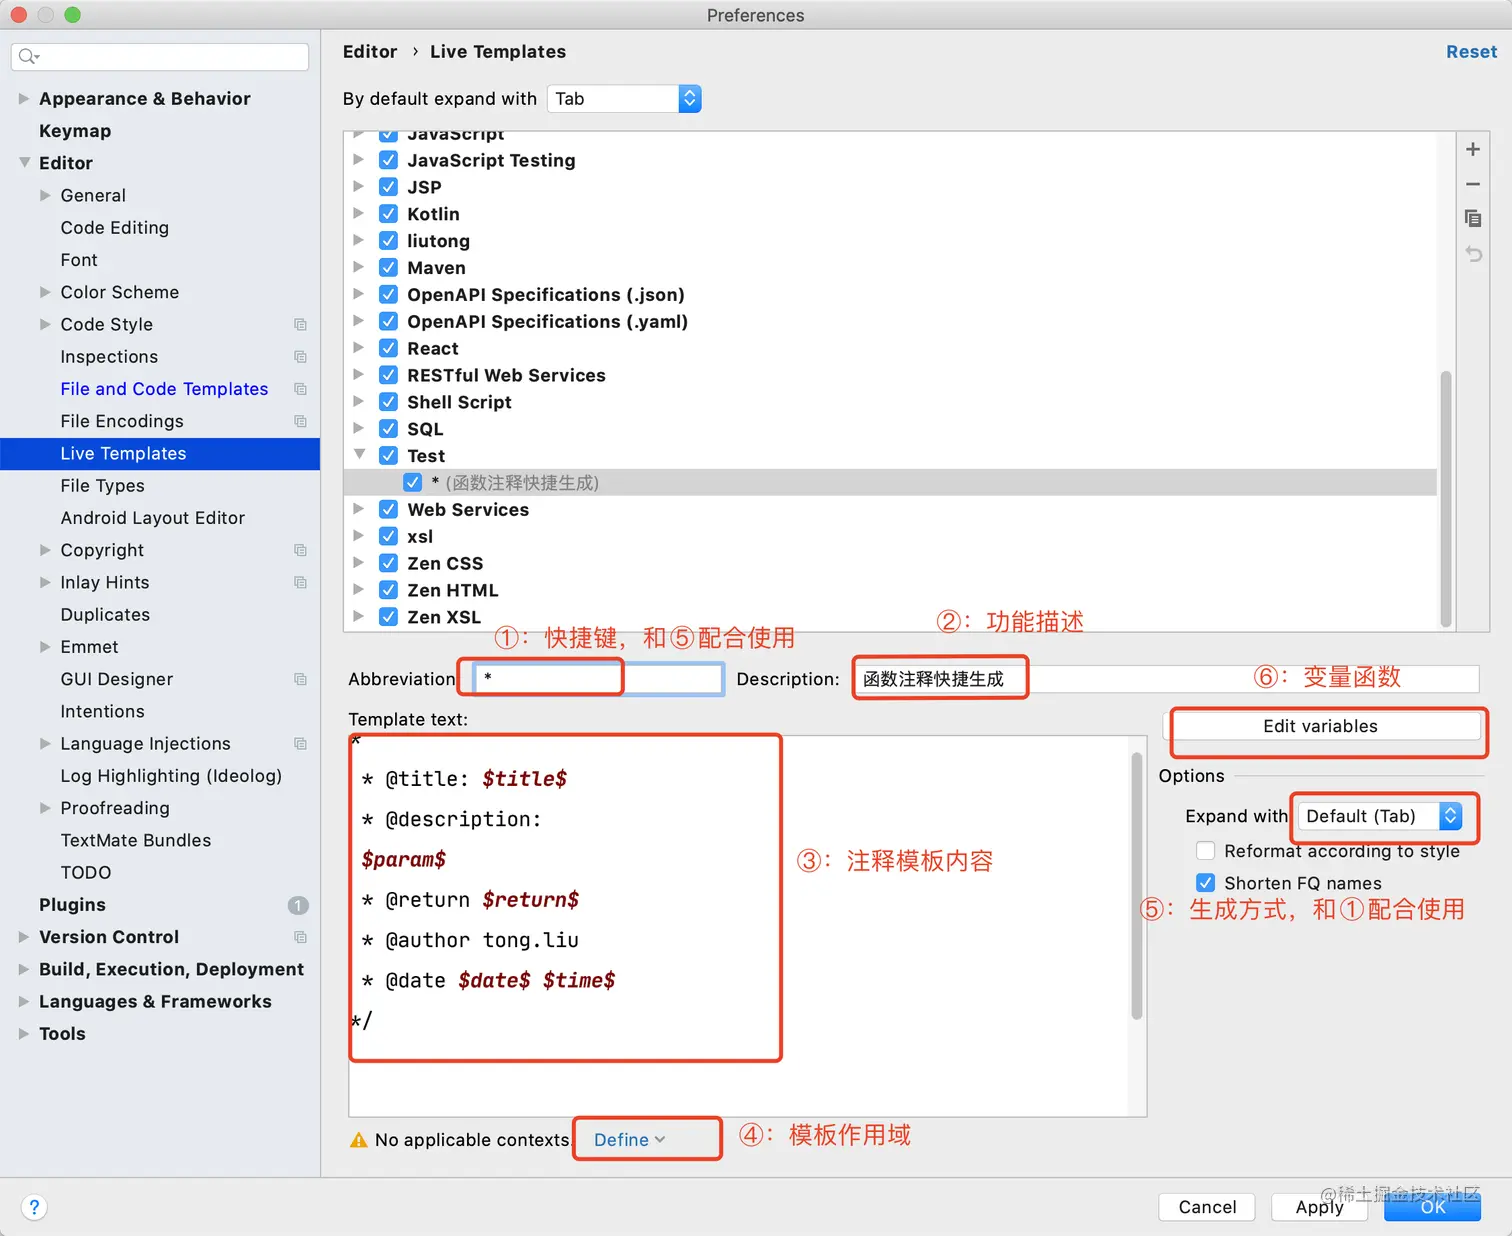Open Keymap settings page

click(75, 131)
